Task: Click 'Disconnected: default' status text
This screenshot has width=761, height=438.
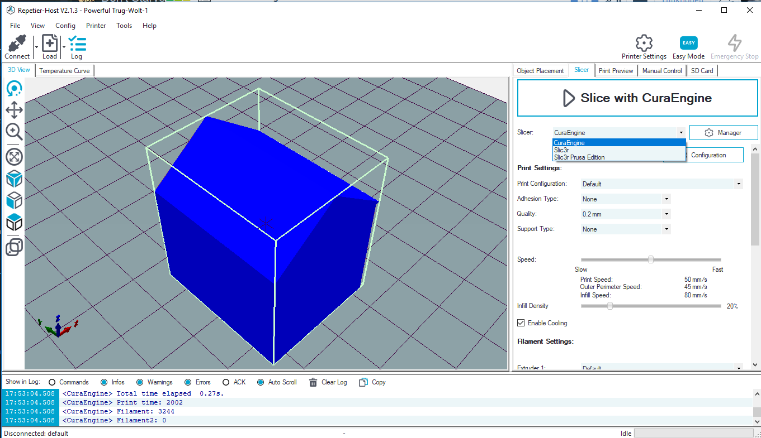Action: point(36,434)
